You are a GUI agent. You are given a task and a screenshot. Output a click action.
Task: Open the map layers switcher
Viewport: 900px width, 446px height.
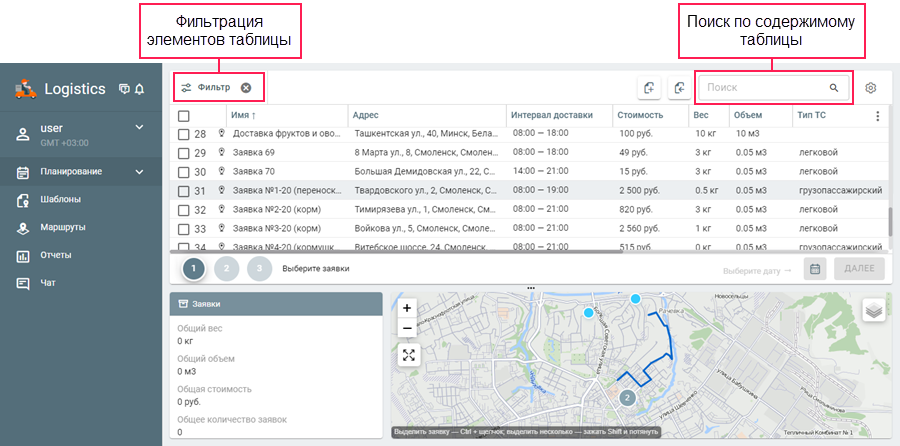coord(873,310)
